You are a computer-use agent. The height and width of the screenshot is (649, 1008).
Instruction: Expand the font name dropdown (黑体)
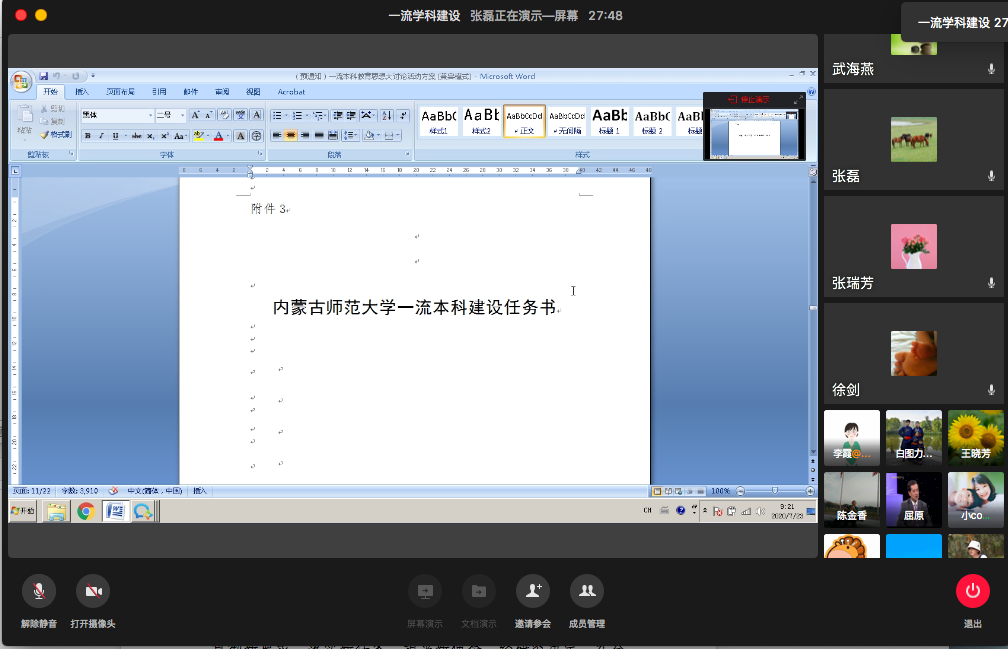coord(149,115)
